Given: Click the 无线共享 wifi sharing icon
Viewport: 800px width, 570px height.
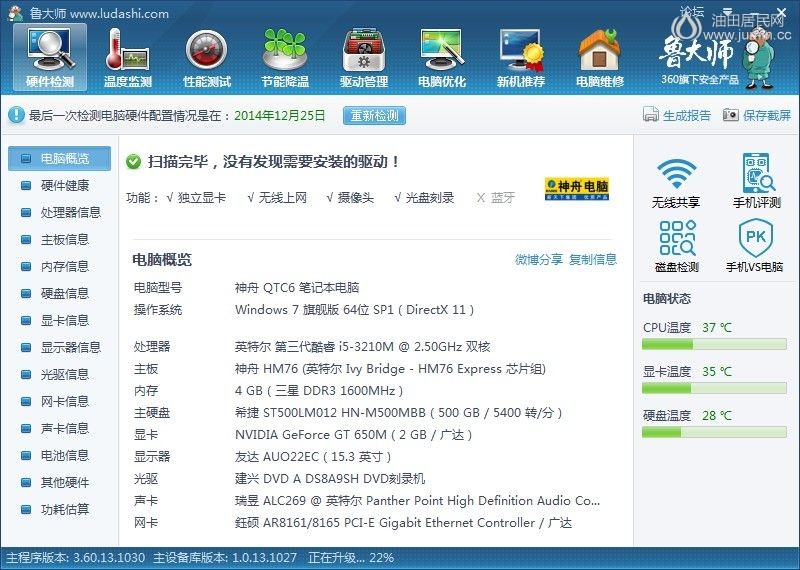Looking at the screenshot, I should (676, 174).
